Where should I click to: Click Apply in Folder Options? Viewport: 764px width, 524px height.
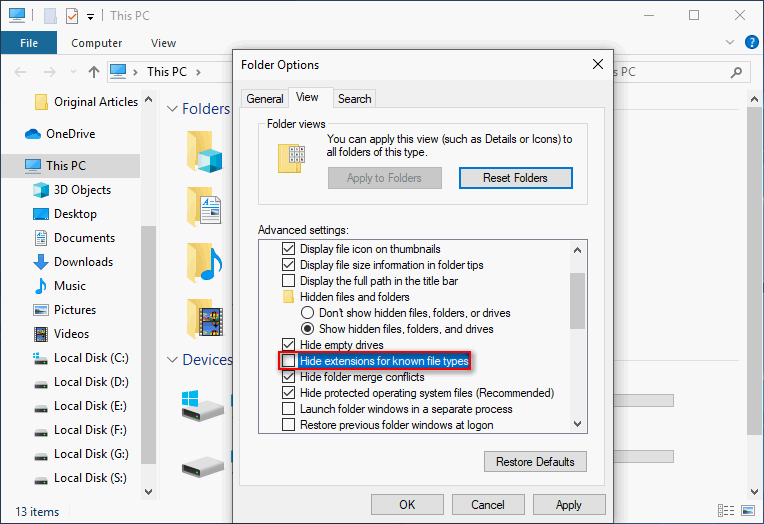[569, 505]
